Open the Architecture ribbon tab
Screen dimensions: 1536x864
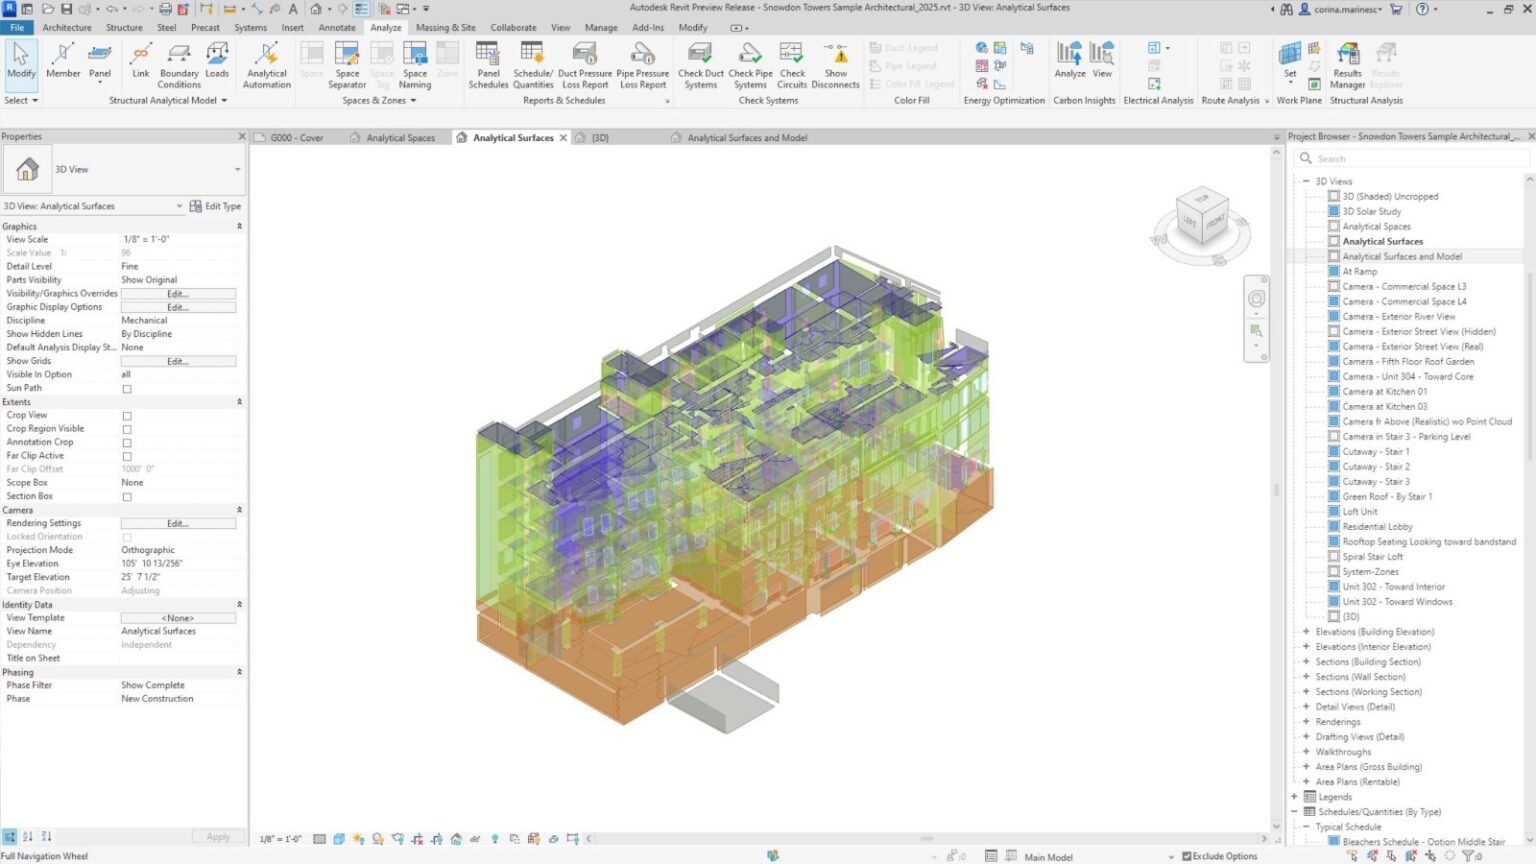click(66, 27)
